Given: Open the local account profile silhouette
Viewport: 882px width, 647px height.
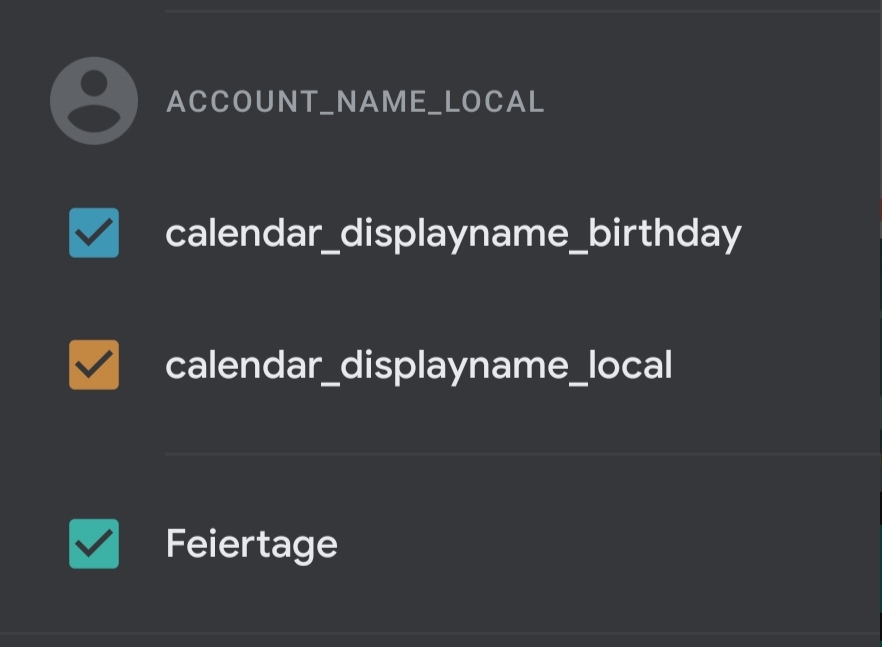Looking at the screenshot, I should (x=94, y=101).
